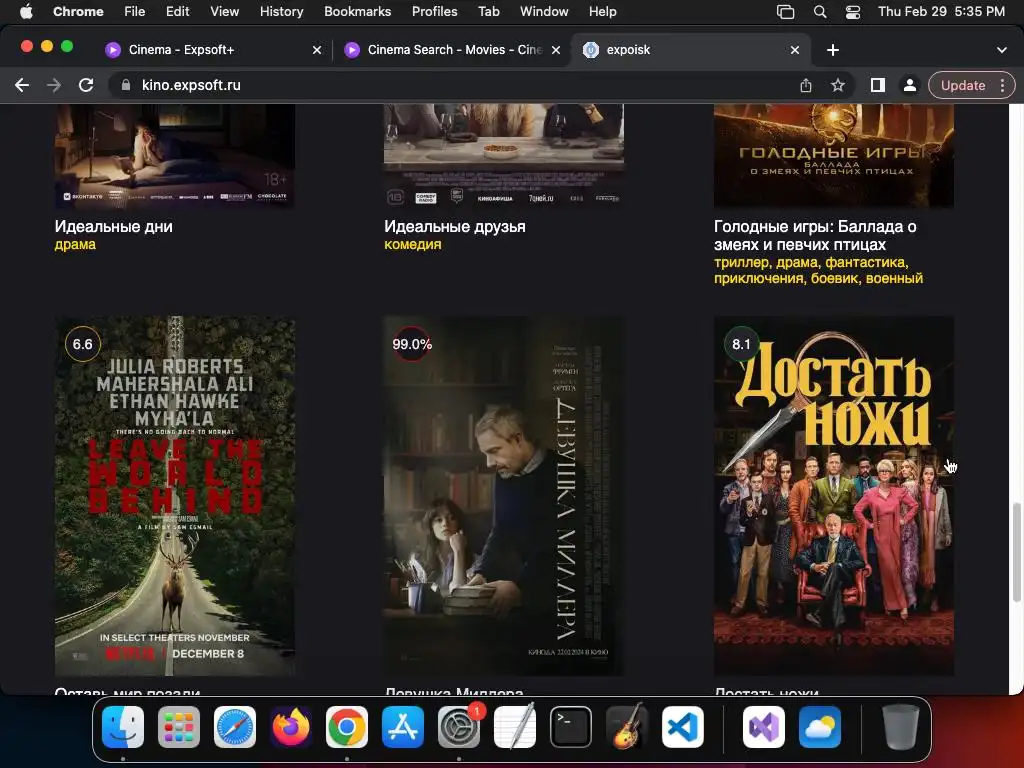1024x768 pixels.
Task: Reload the kino.expsoft.ru page
Action: [86, 85]
